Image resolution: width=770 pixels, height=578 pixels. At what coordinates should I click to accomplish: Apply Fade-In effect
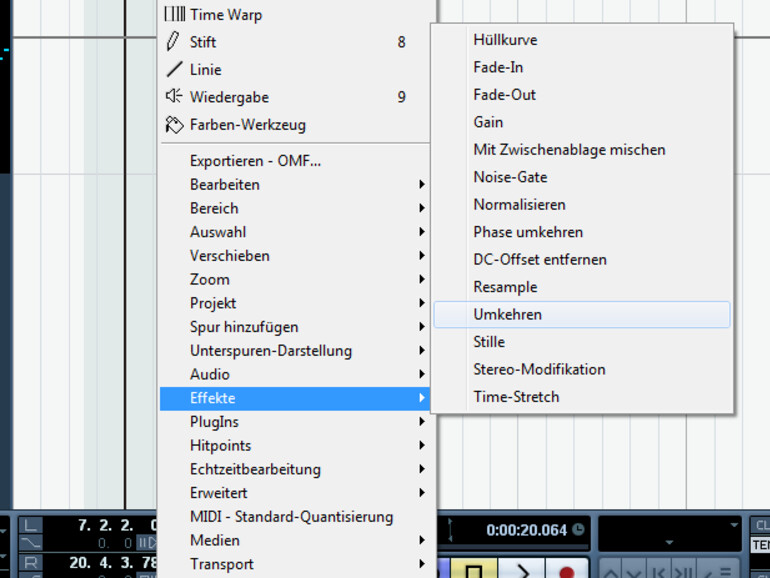tap(582, 67)
